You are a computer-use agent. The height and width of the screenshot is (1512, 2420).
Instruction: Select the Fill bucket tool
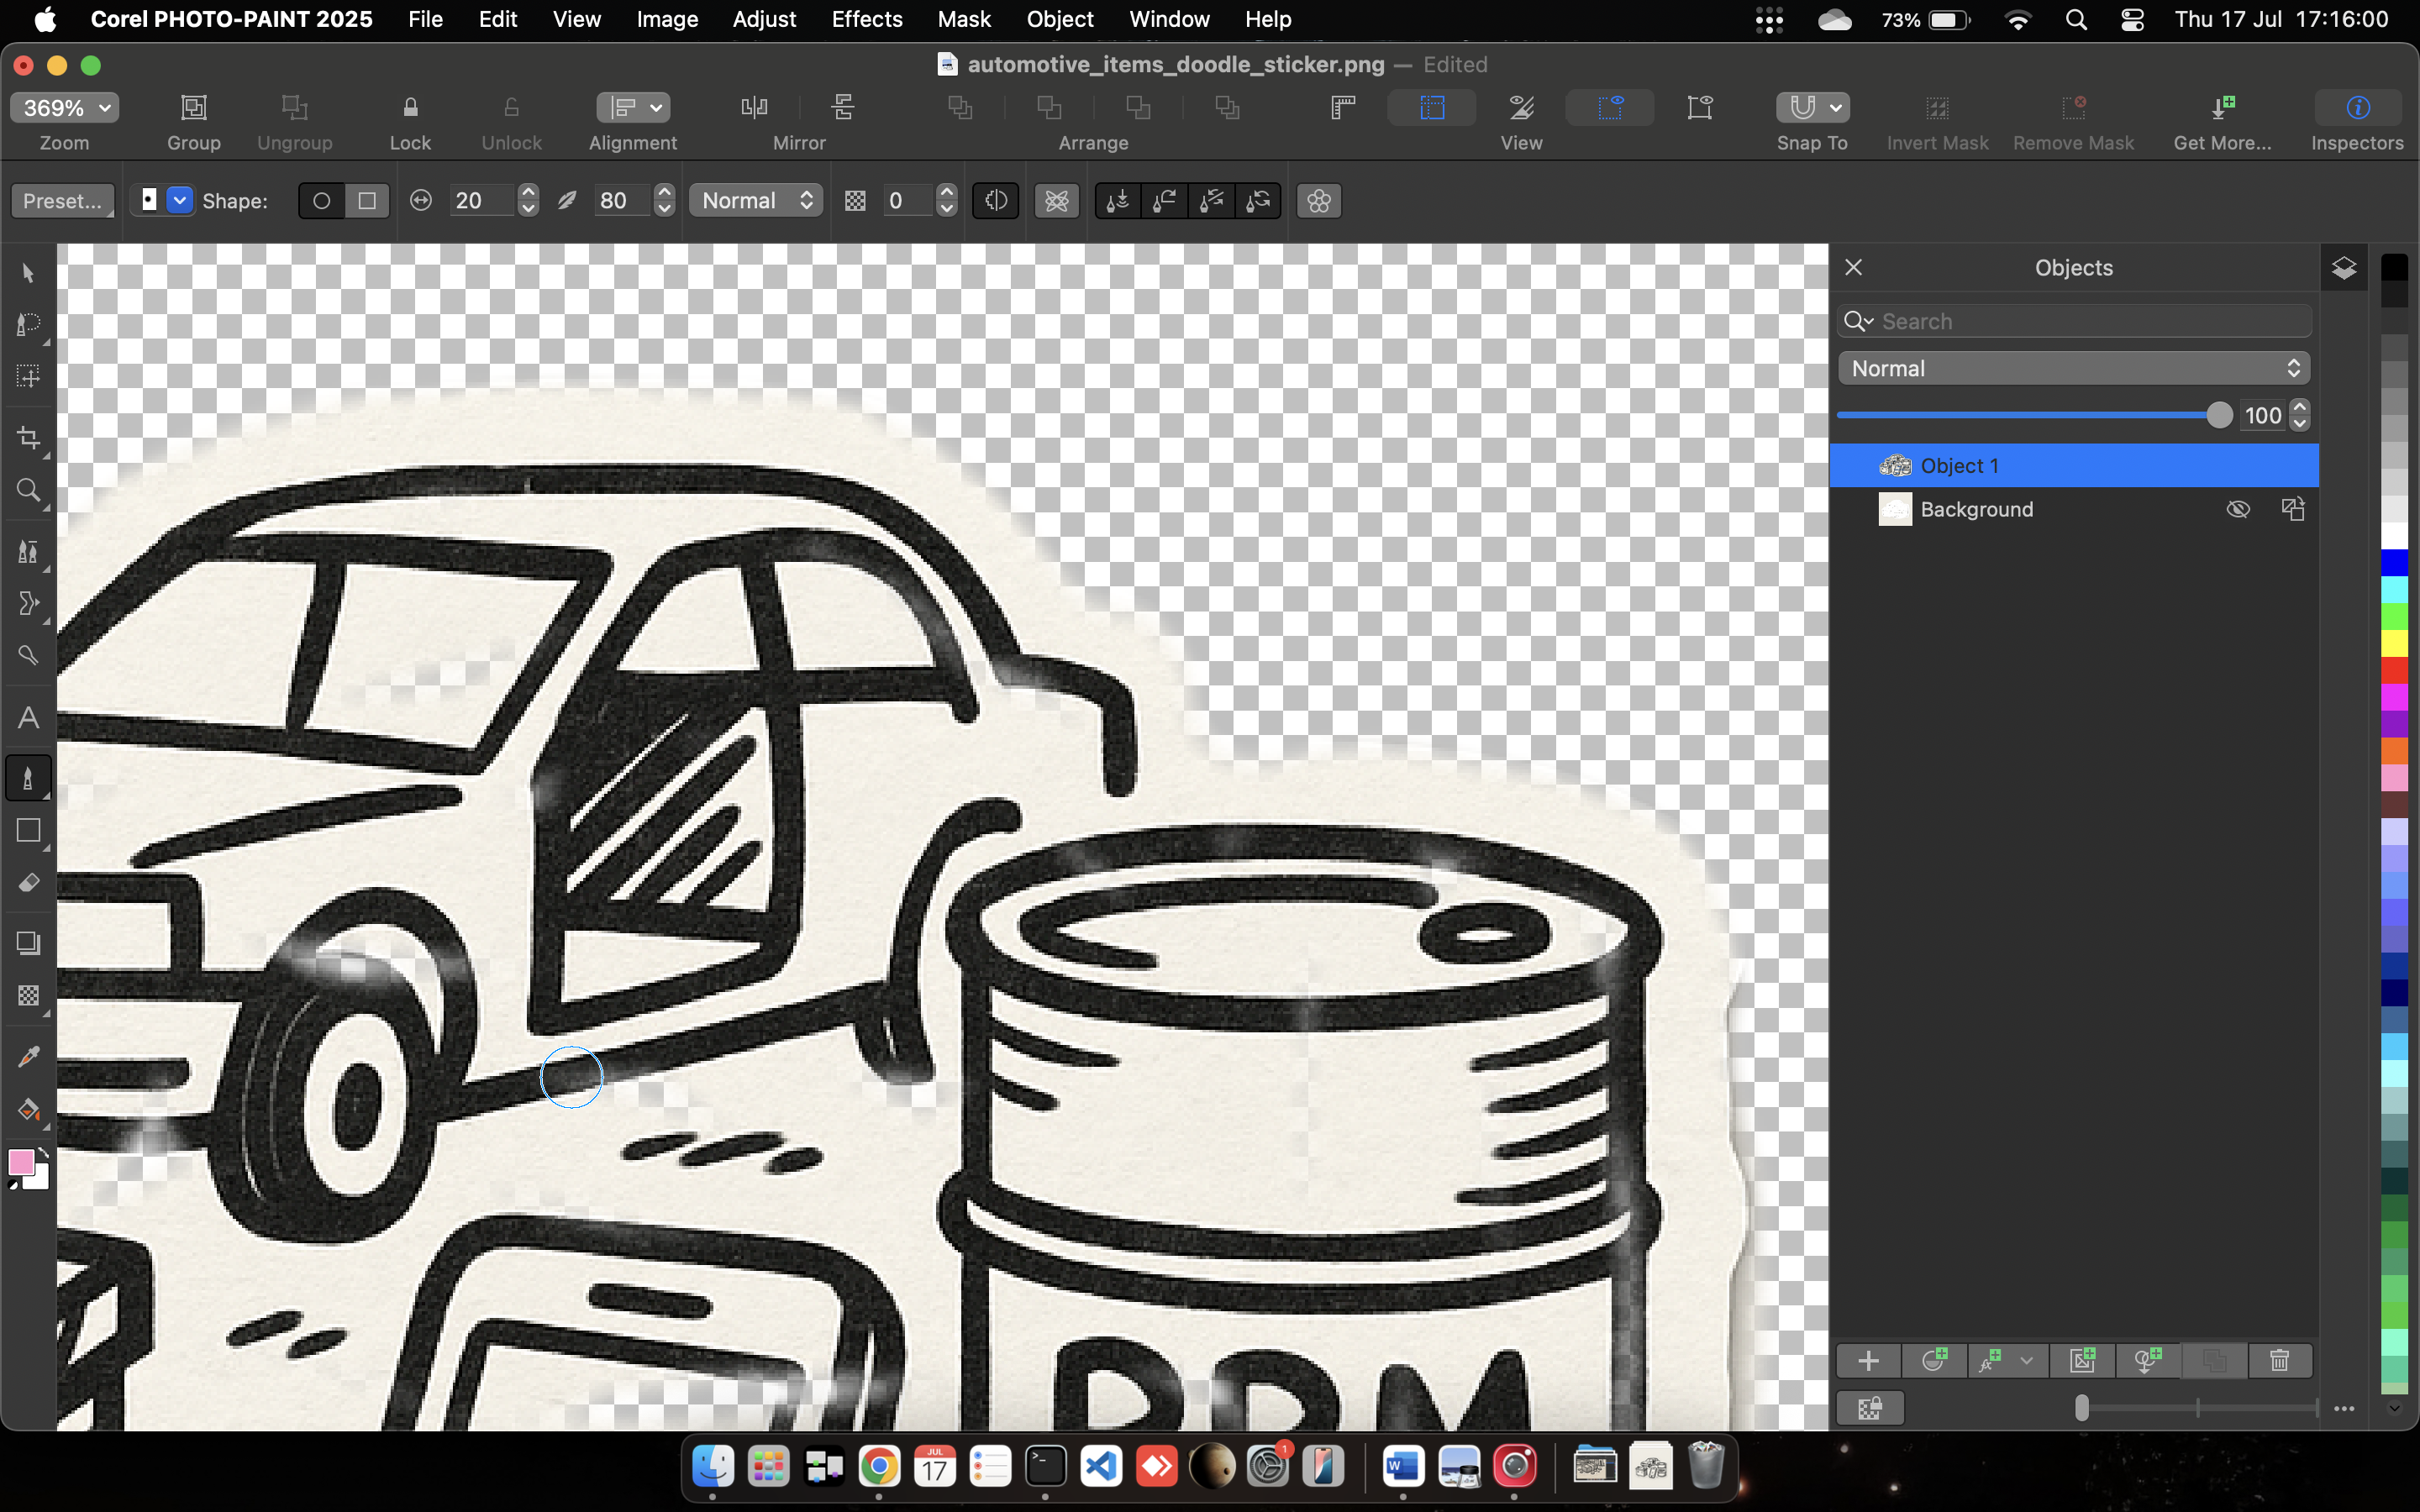[28, 1109]
